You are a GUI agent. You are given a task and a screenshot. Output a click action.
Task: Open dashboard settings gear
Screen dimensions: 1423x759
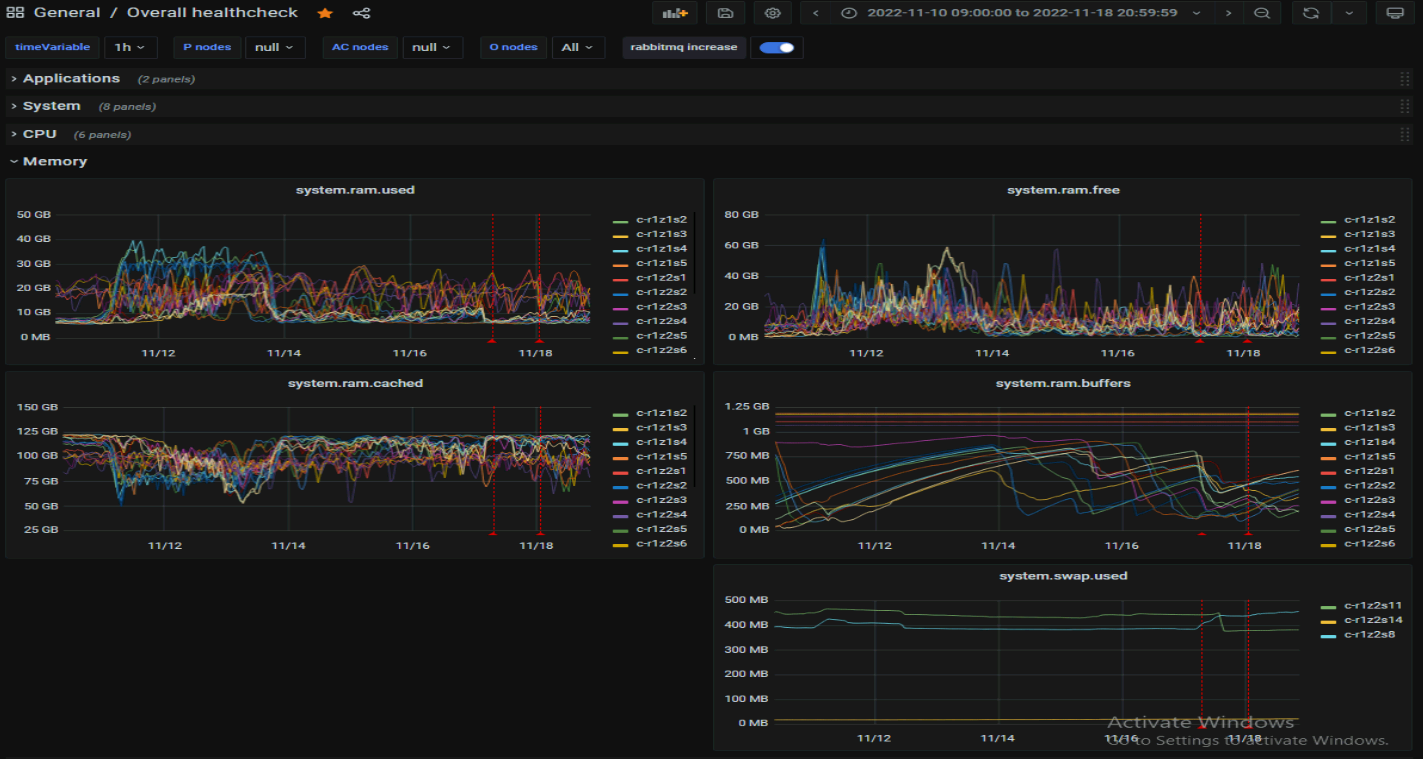(772, 13)
